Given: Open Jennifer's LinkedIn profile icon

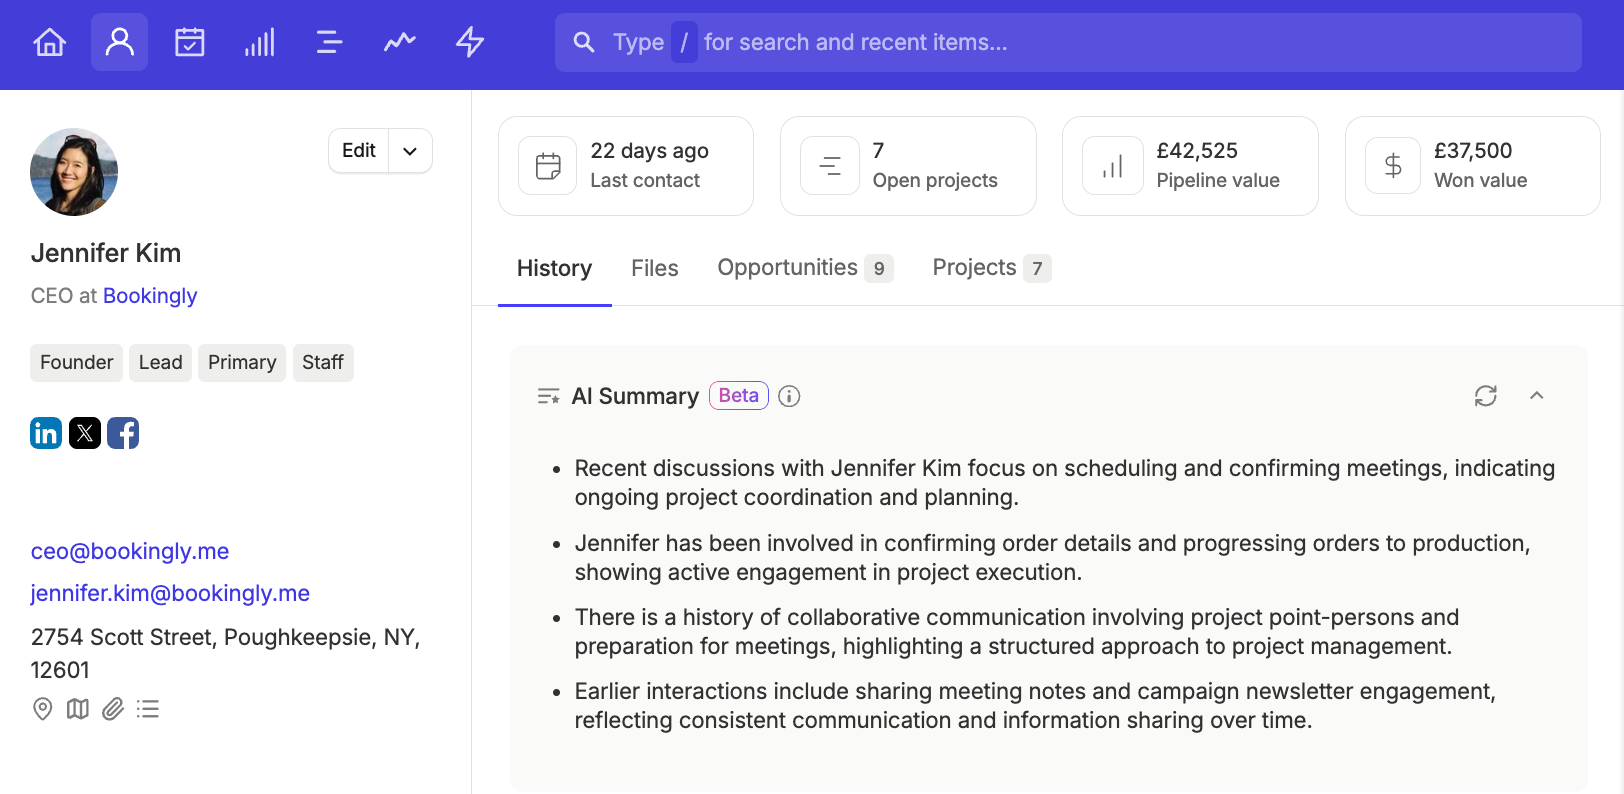Looking at the screenshot, I should [x=46, y=433].
